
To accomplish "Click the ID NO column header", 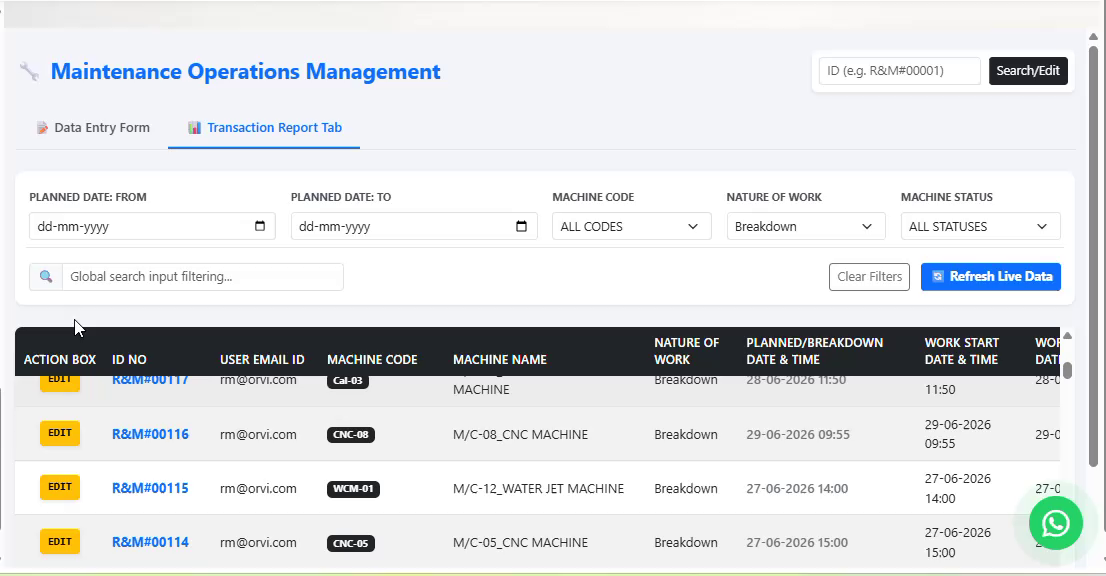I will (129, 360).
